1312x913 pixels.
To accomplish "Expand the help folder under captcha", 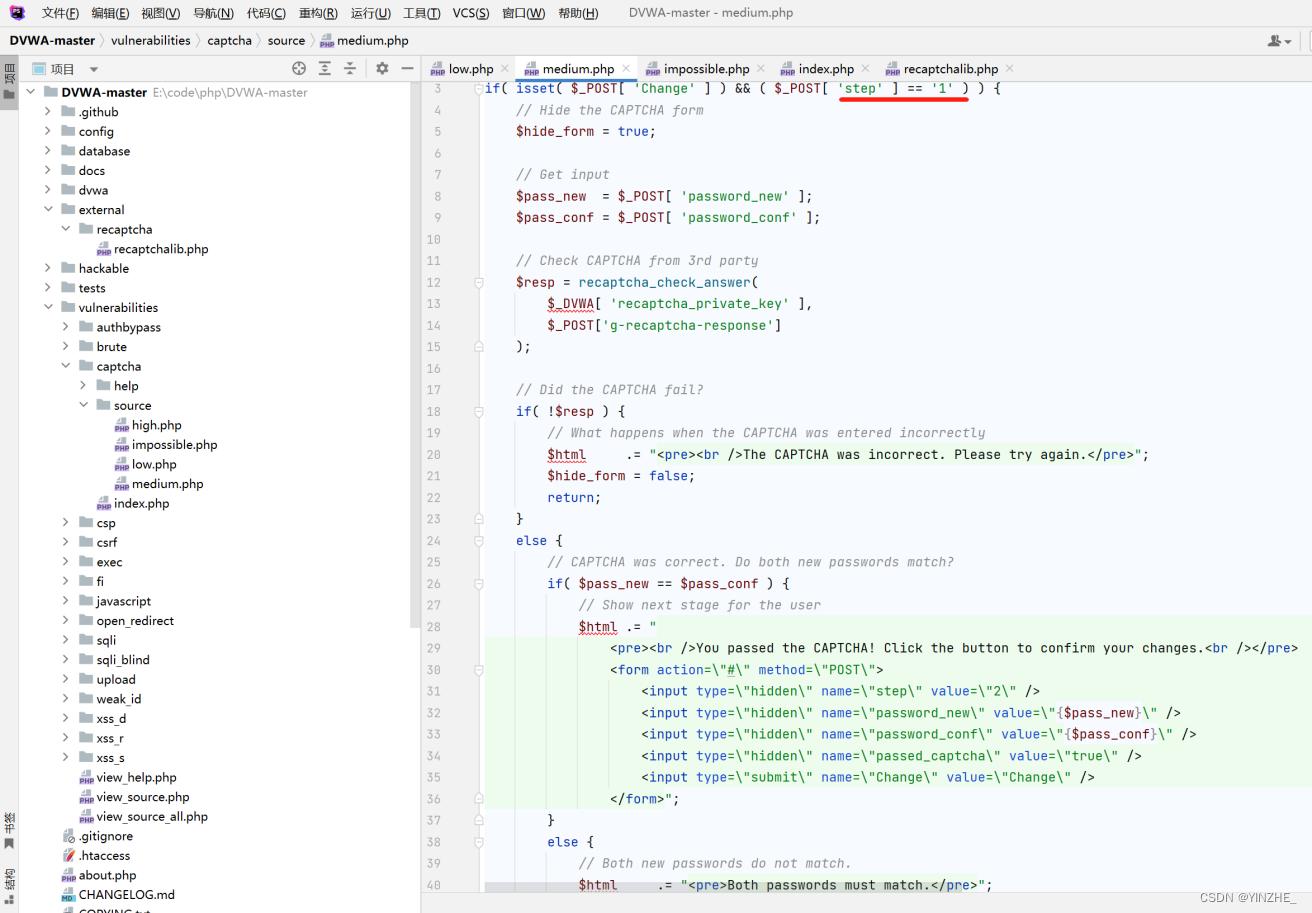I will point(84,386).
